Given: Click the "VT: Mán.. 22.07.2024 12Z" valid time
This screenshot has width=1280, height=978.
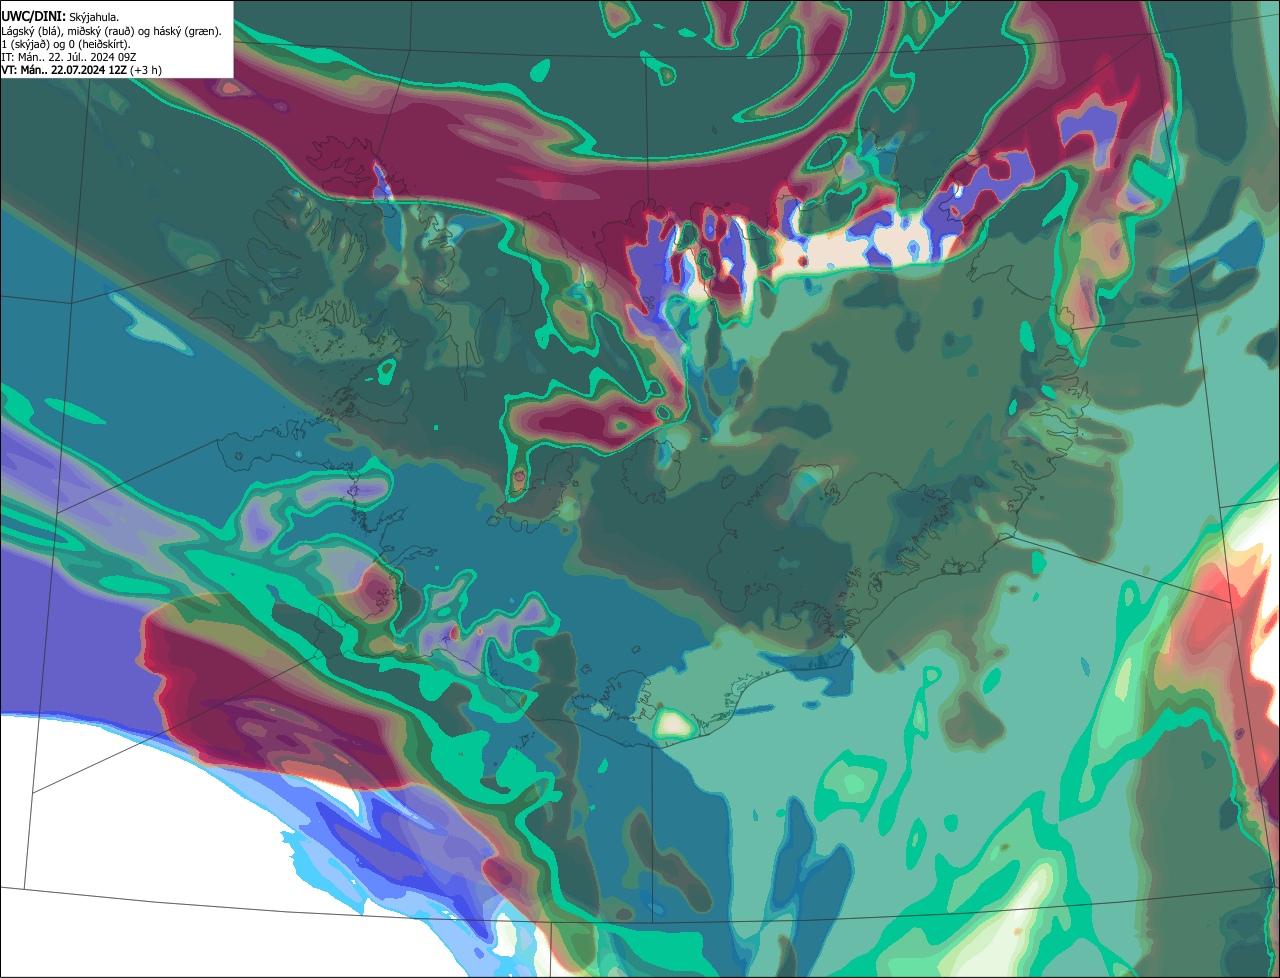Looking at the screenshot, I should (63, 70).
